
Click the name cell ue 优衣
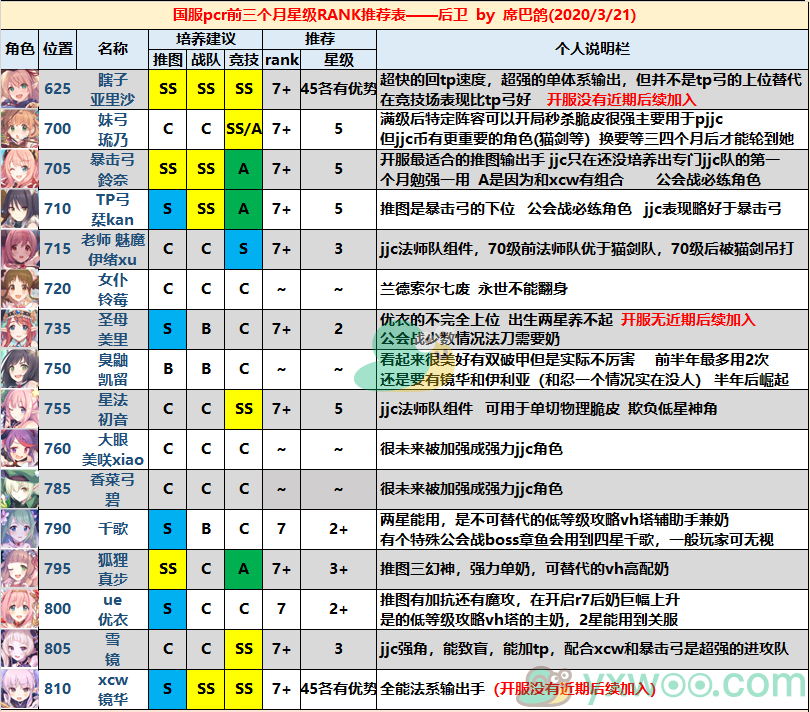pyautogui.click(x=113, y=609)
